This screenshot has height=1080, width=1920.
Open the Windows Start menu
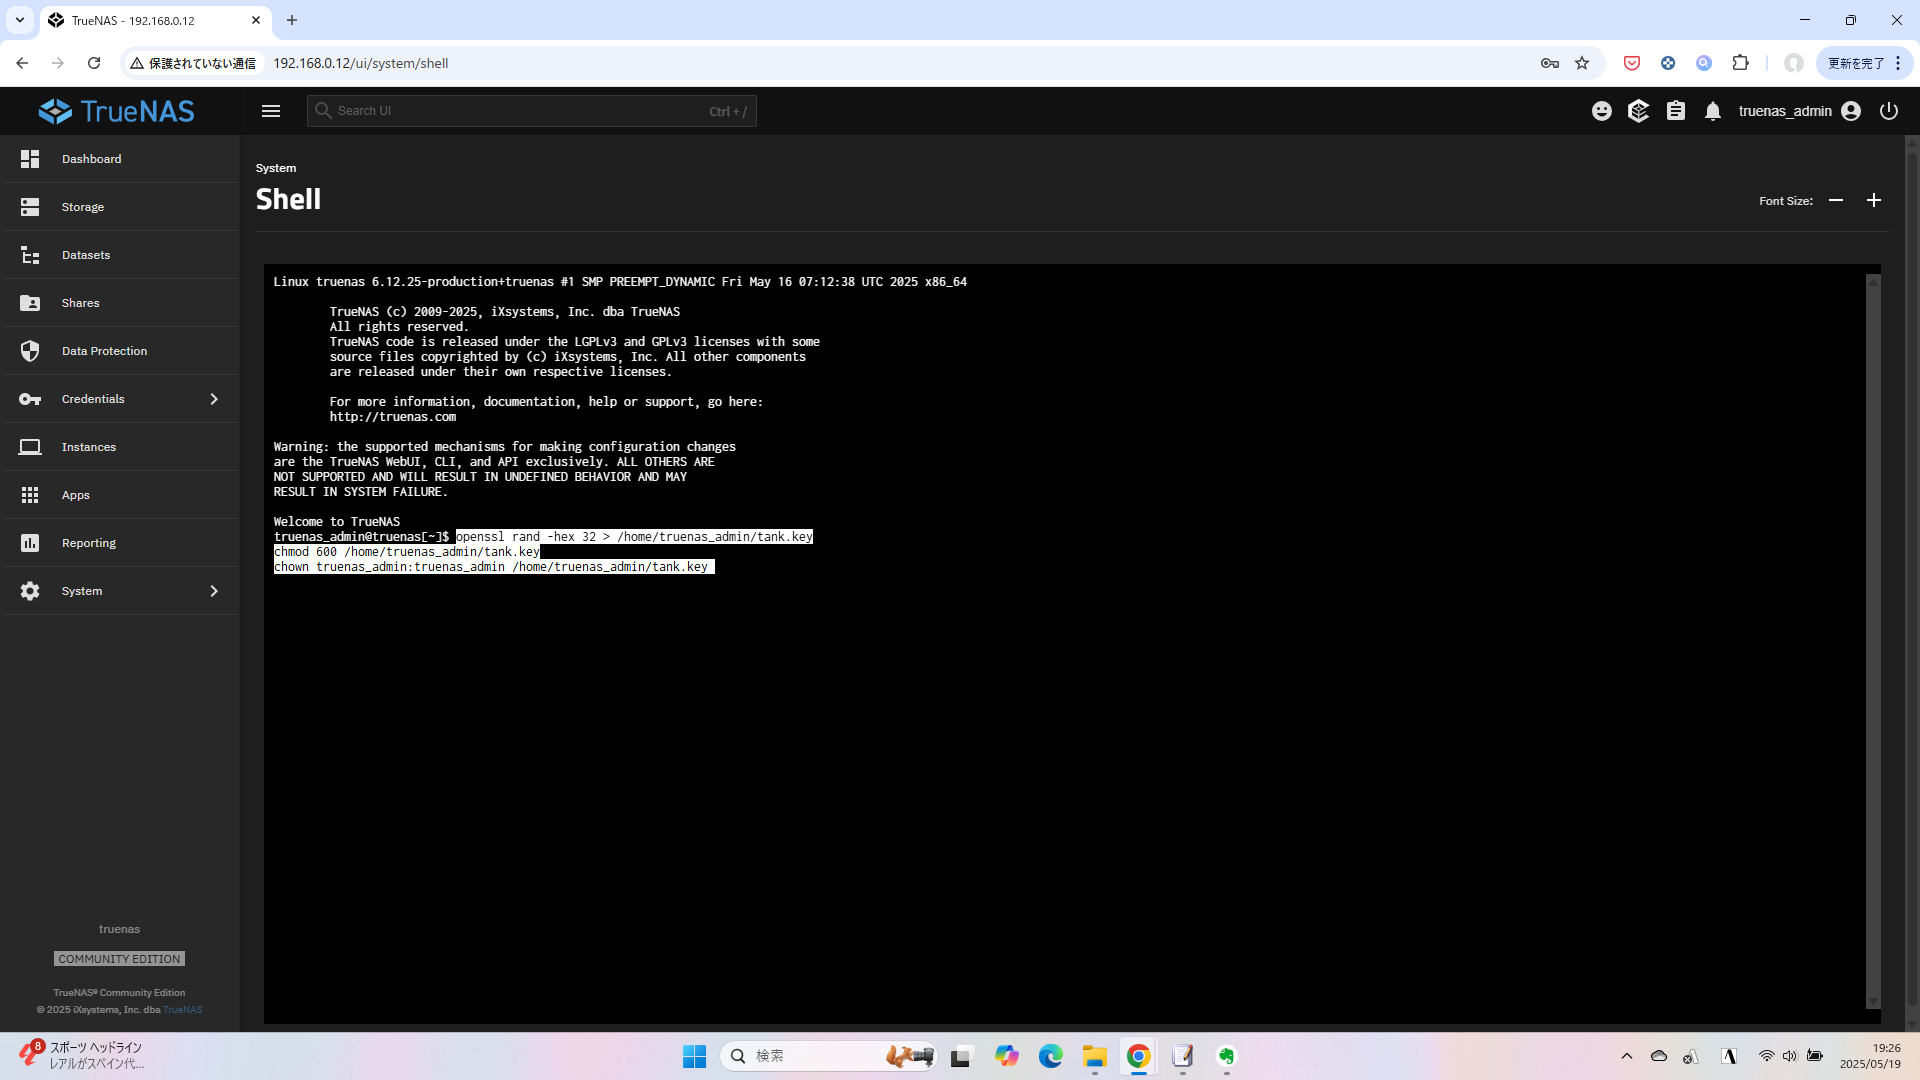coord(694,1056)
